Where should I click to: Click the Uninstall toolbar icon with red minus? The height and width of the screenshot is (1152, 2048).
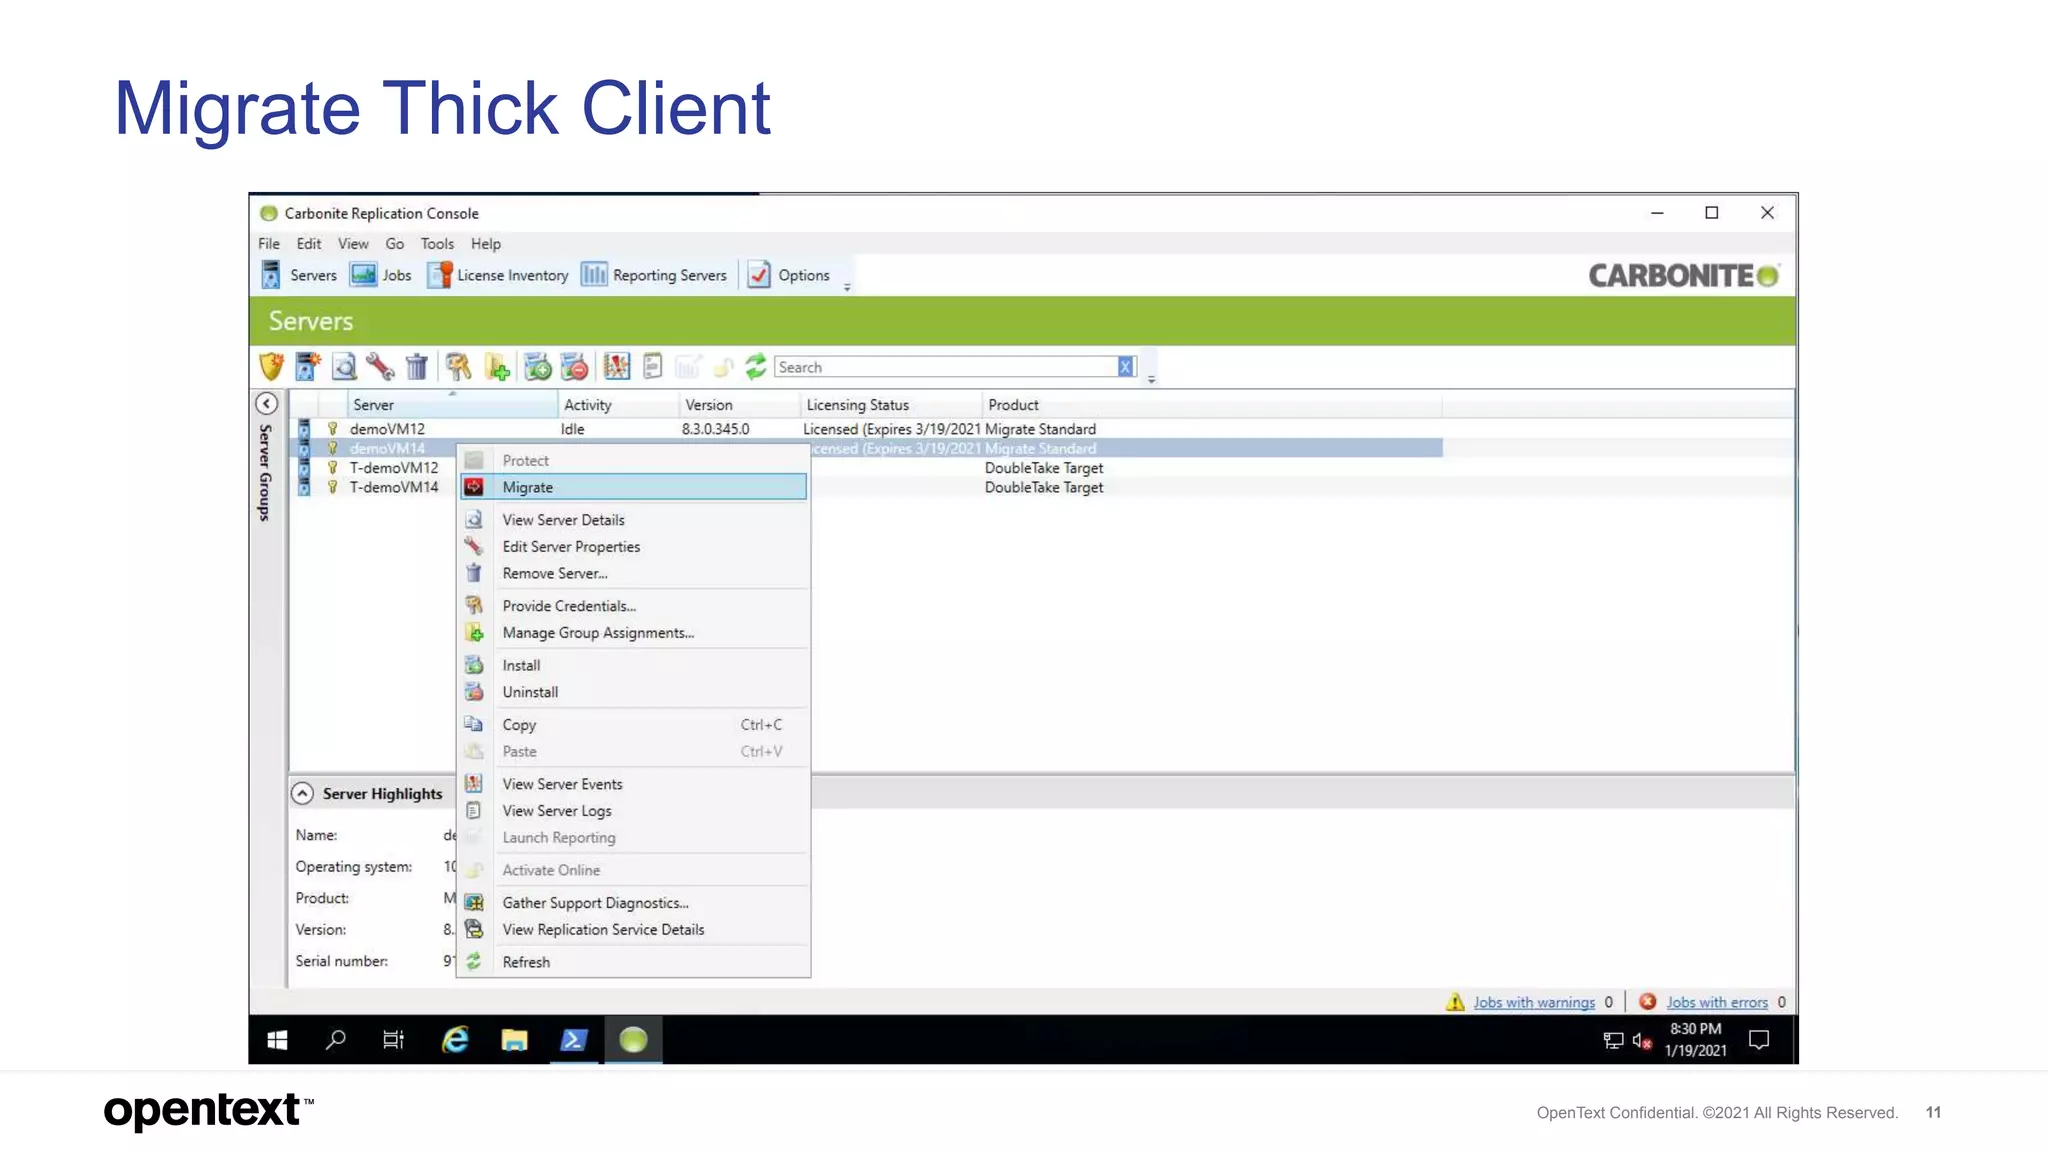point(575,367)
